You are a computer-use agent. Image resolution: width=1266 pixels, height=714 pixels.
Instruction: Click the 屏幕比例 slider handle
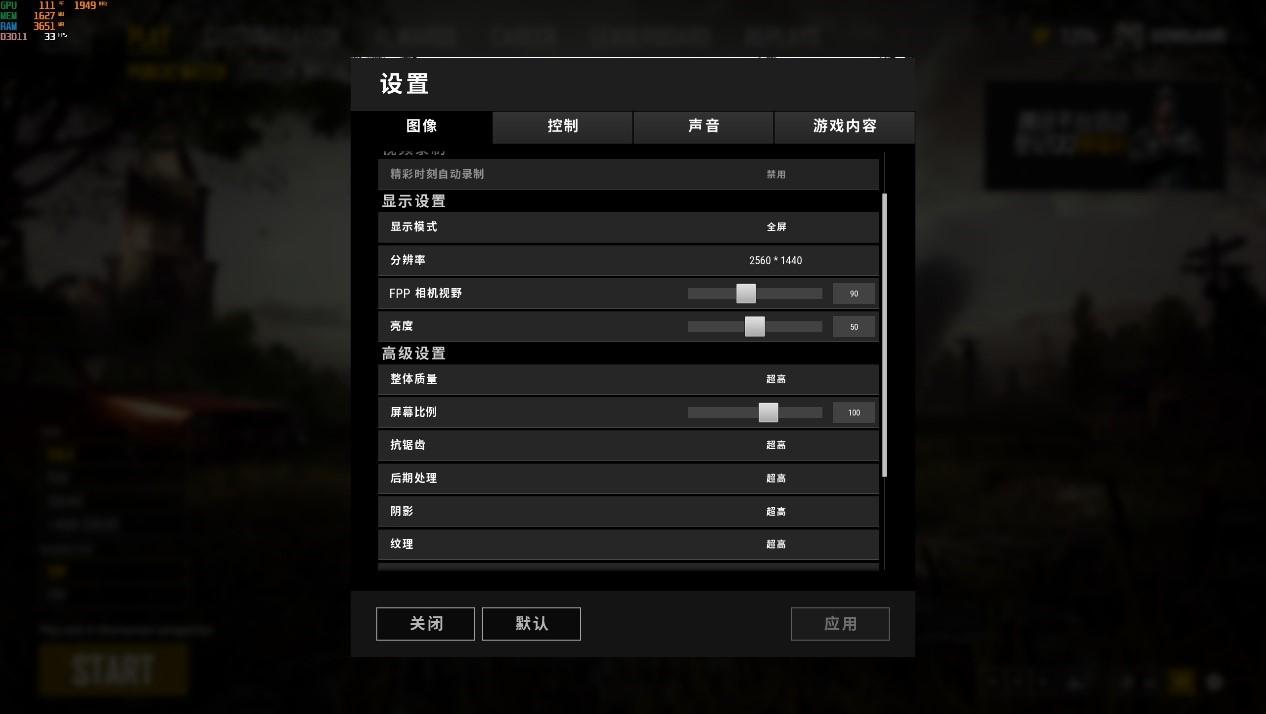768,412
